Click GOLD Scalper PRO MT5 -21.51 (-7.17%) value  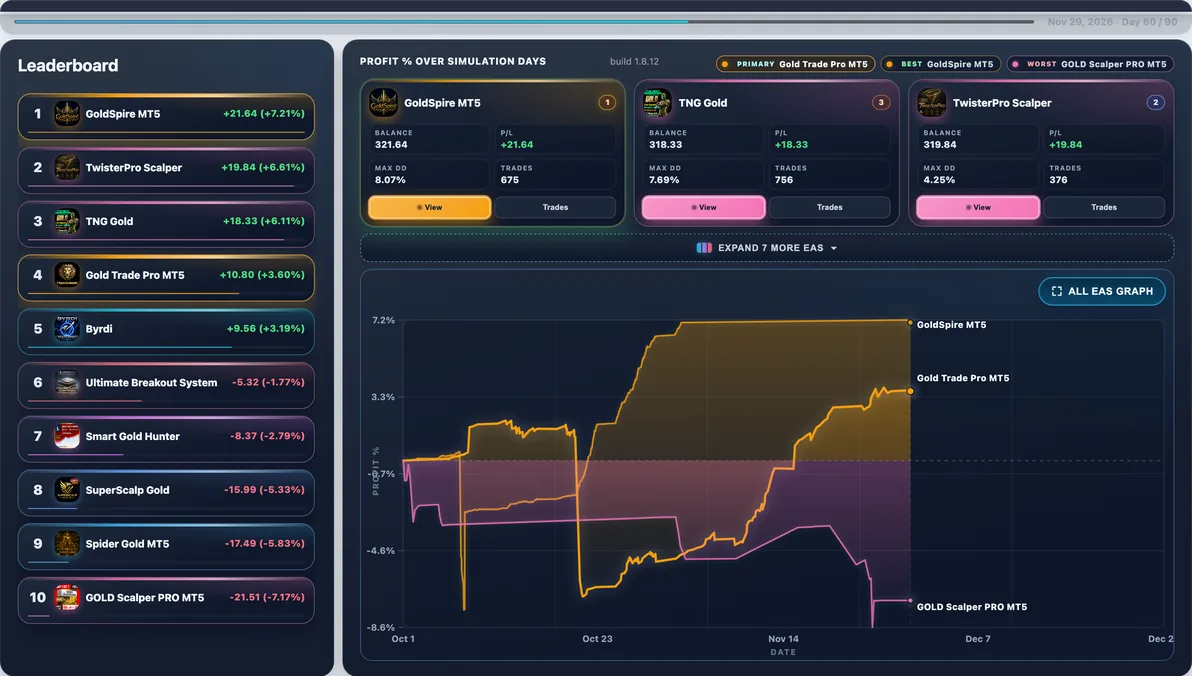click(x=267, y=597)
